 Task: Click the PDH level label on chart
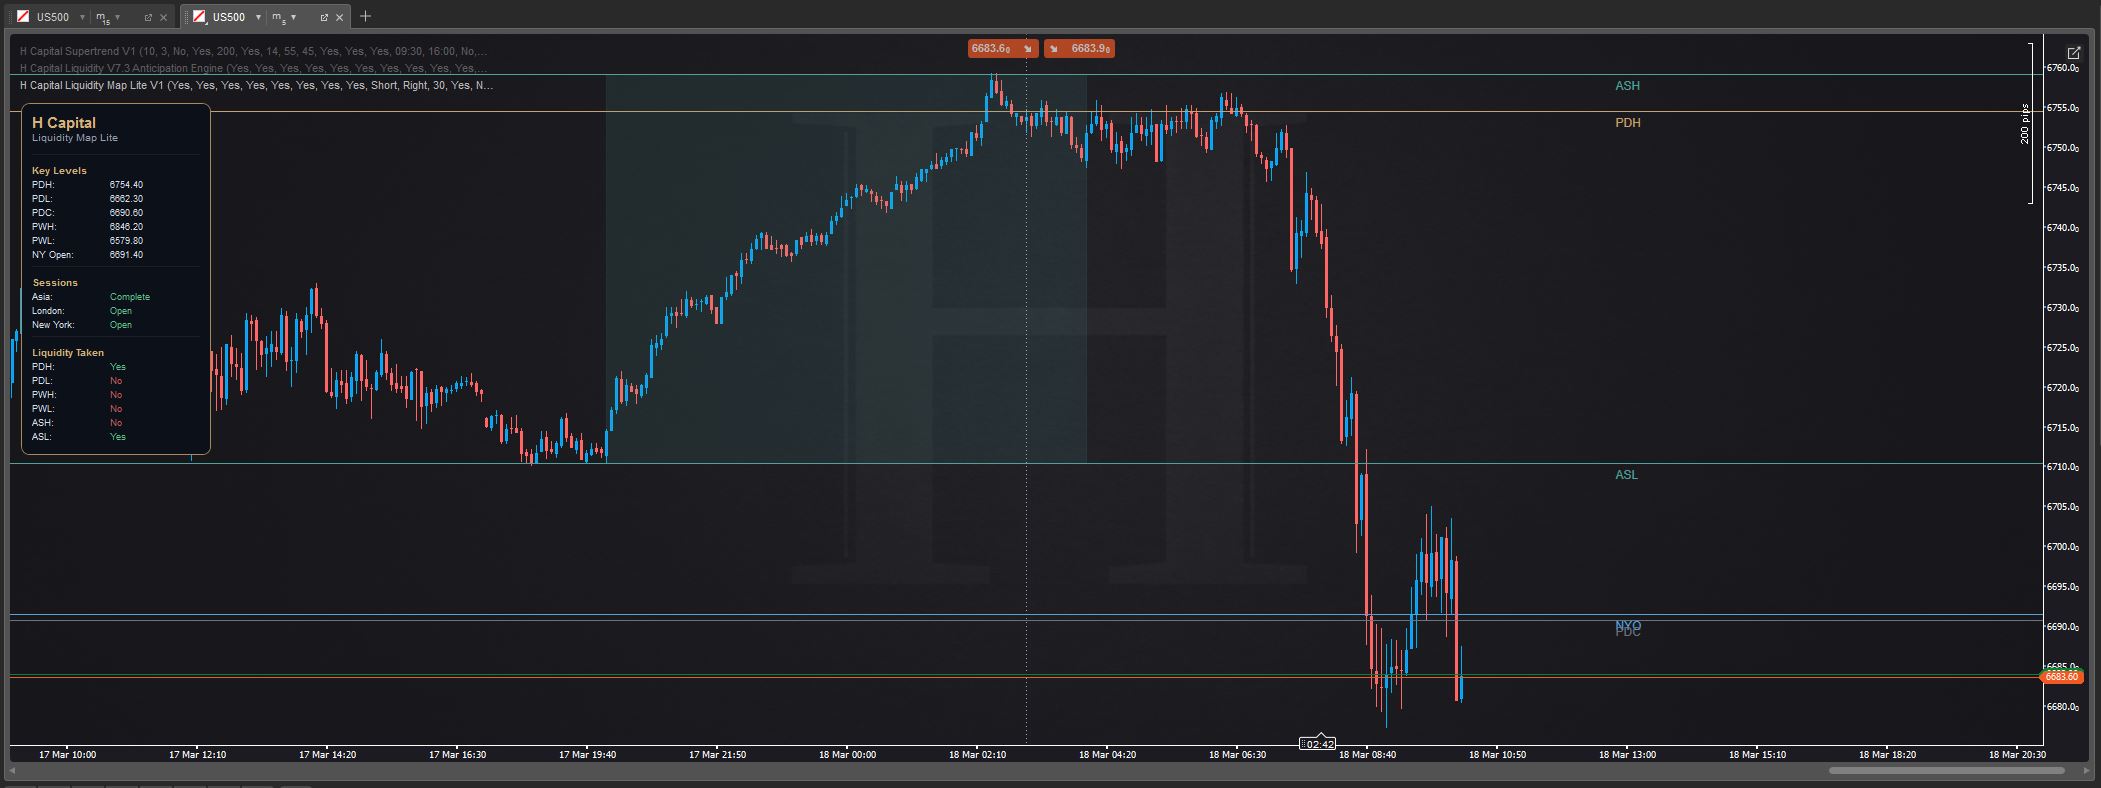1627,123
